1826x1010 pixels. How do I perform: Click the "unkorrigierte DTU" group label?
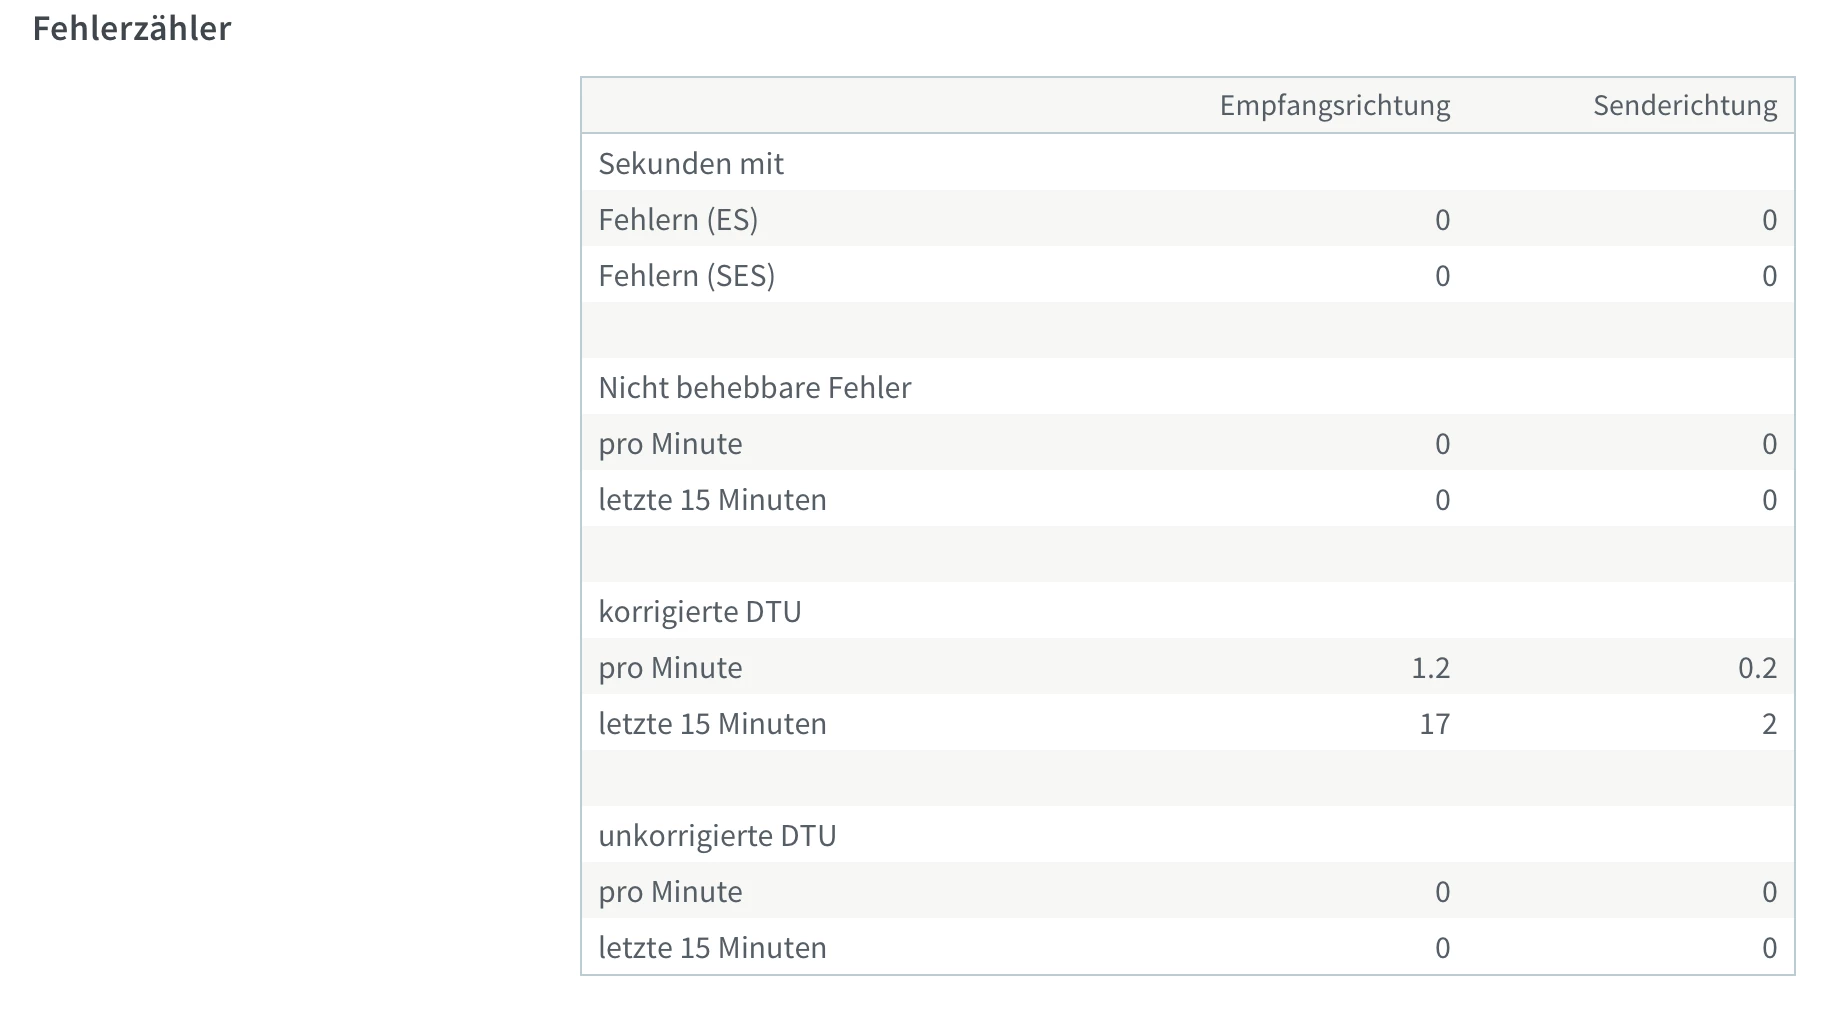point(717,835)
